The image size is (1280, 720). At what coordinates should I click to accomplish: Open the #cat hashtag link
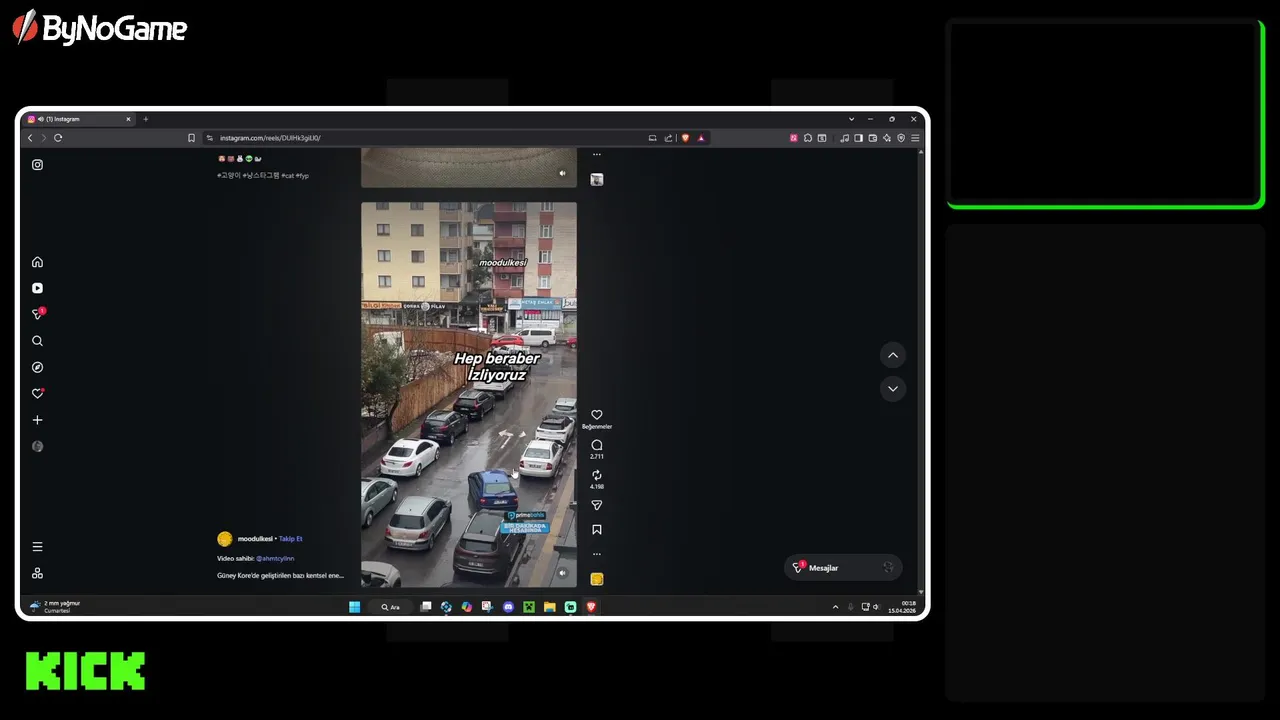tap(287, 175)
